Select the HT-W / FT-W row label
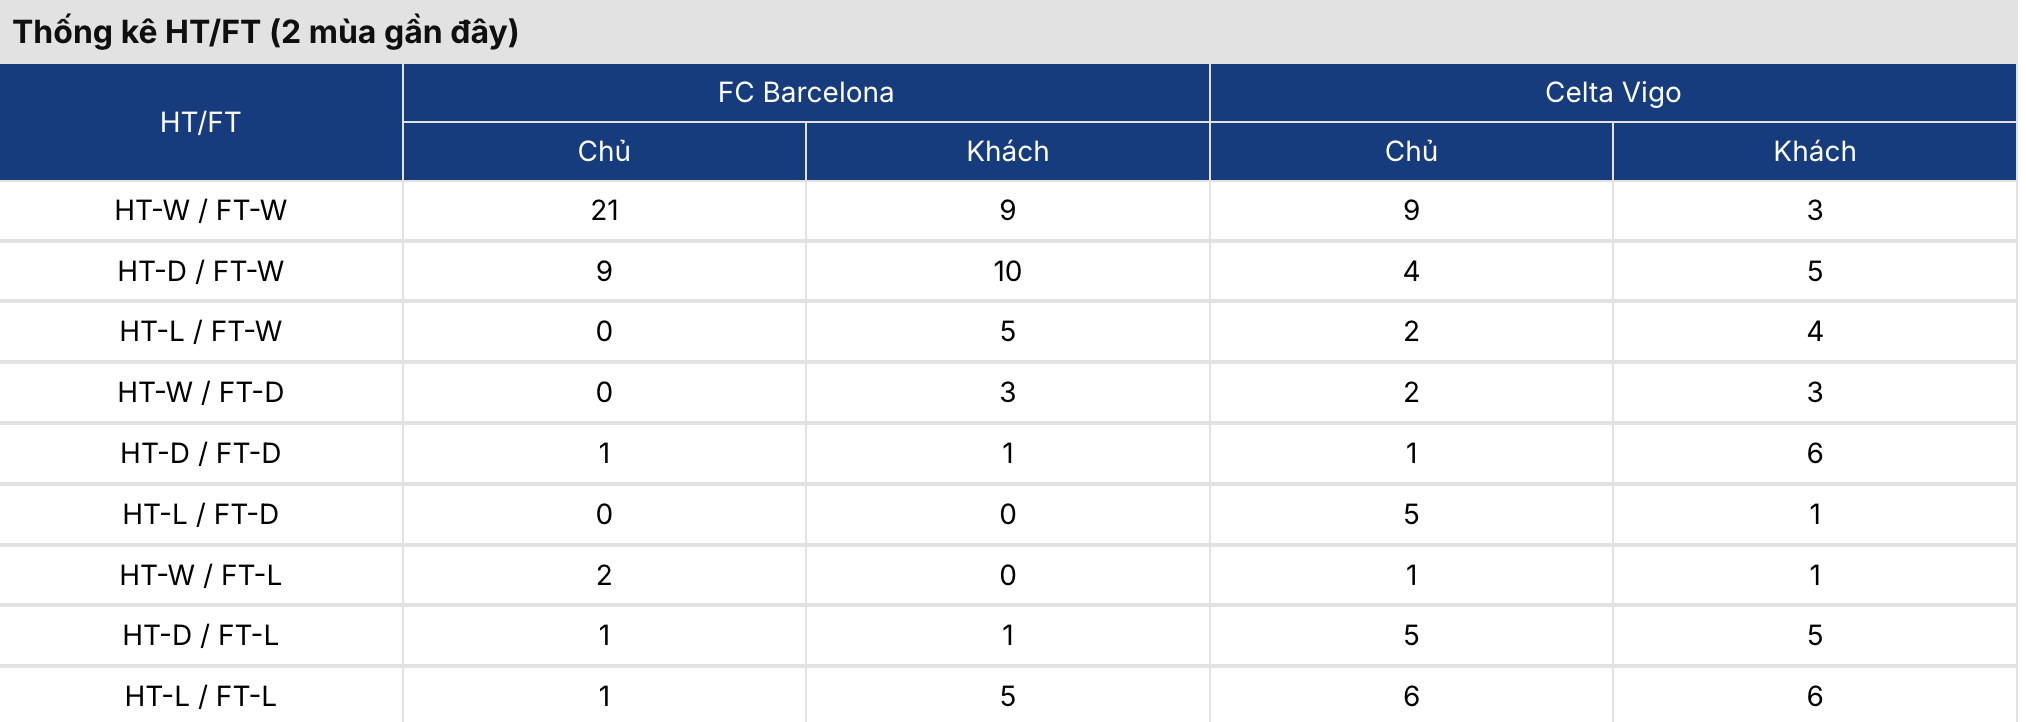 coord(200,210)
